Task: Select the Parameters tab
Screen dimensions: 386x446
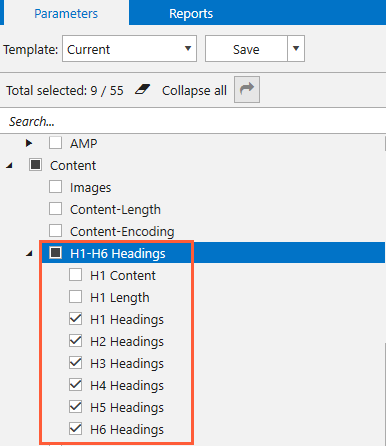Action: (66, 13)
